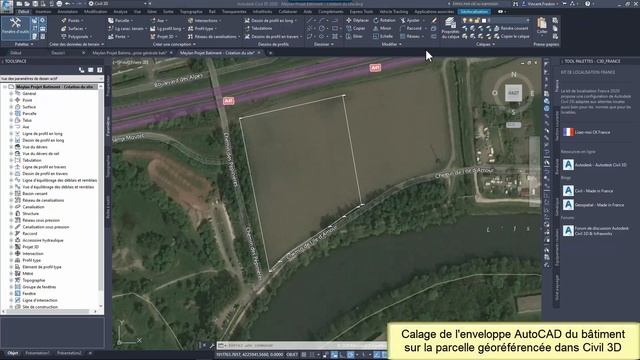
Task: Open the Parcelle tool in ribbon
Action: tap(121, 20)
